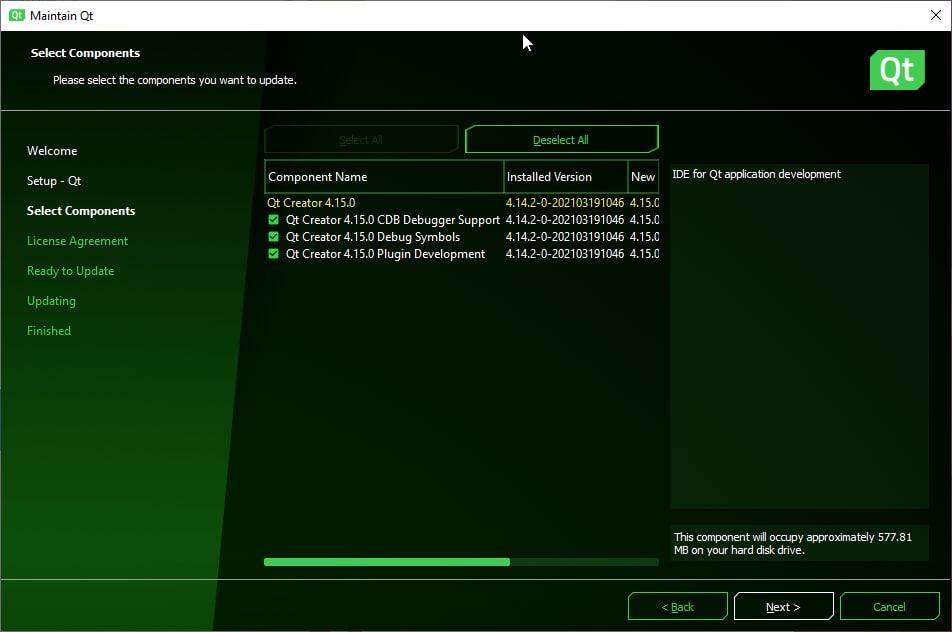
Task: Sort by the Component Name column header
Action: tap(384, 177)
